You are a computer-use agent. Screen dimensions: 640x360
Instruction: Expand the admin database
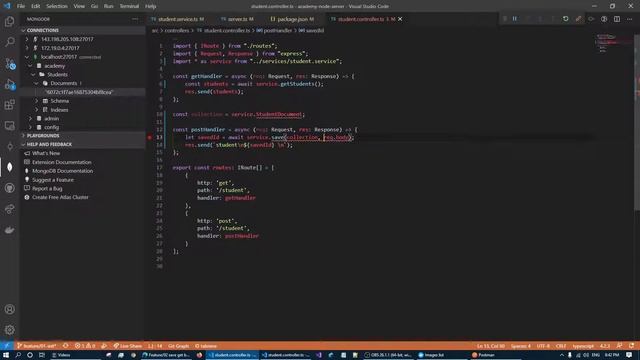[30, 118]
